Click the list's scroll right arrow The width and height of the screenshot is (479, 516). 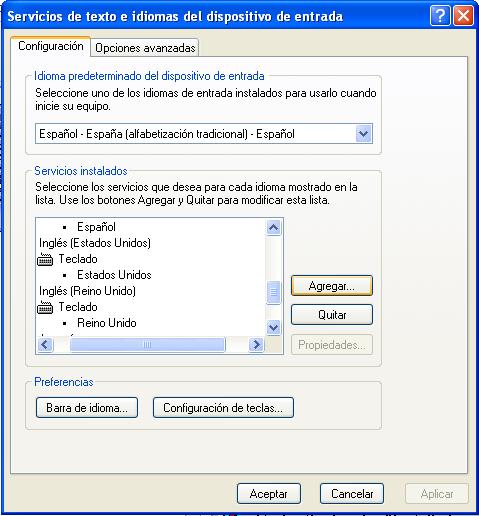[256, 344]
